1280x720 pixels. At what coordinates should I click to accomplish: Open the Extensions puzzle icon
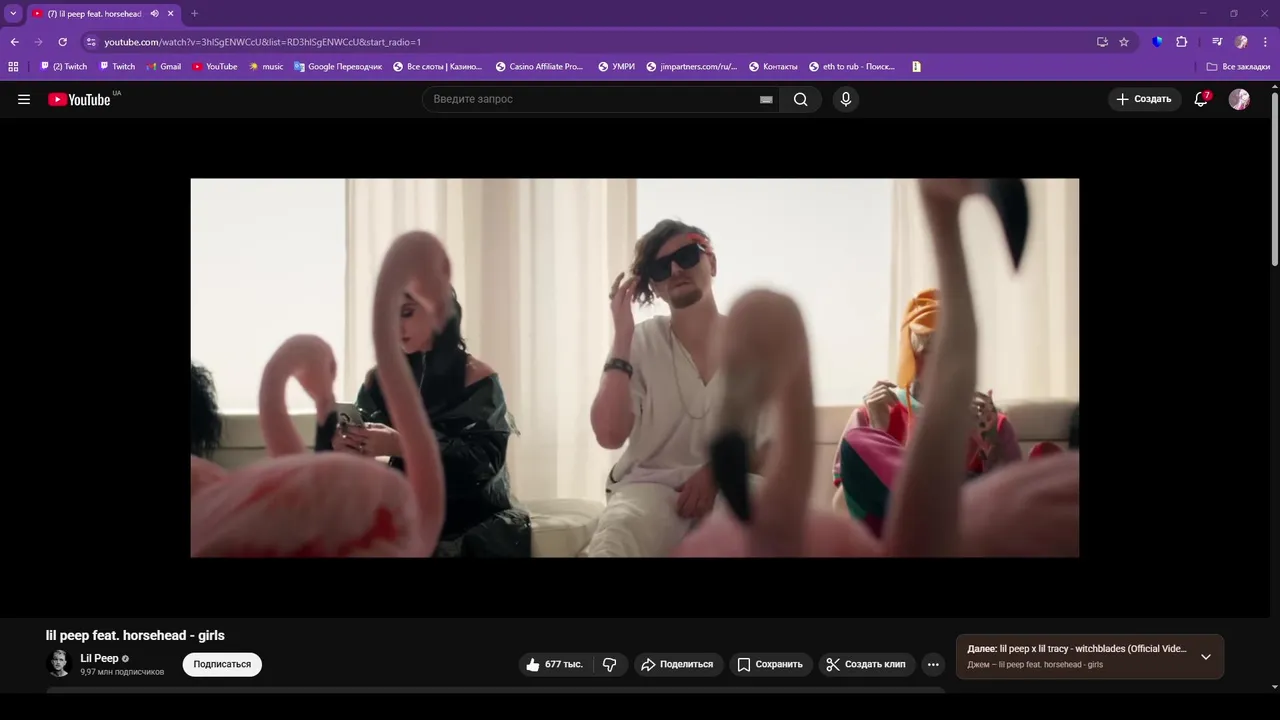(x=1181, y=42)
